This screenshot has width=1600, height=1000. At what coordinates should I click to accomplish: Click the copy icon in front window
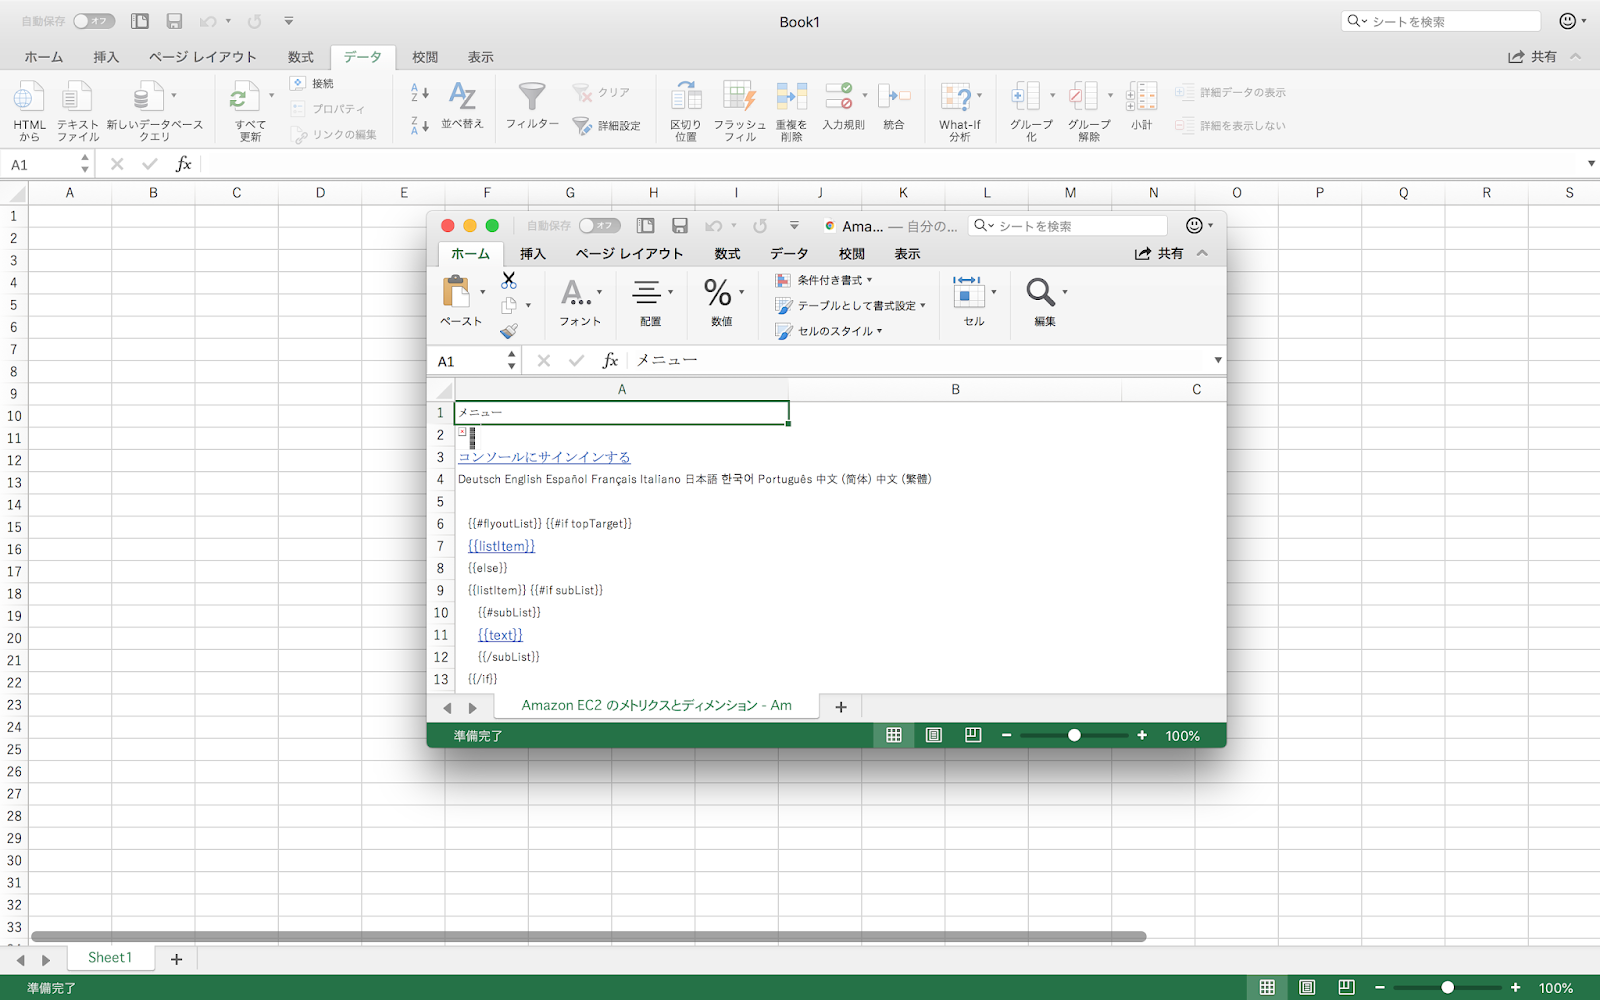[x=509, y=306]
